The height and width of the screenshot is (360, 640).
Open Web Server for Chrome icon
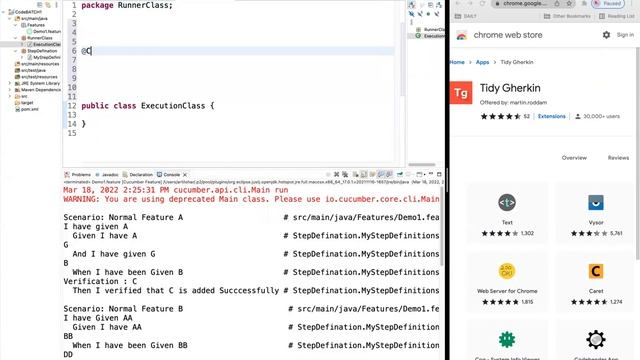click(x=507, y=271)
